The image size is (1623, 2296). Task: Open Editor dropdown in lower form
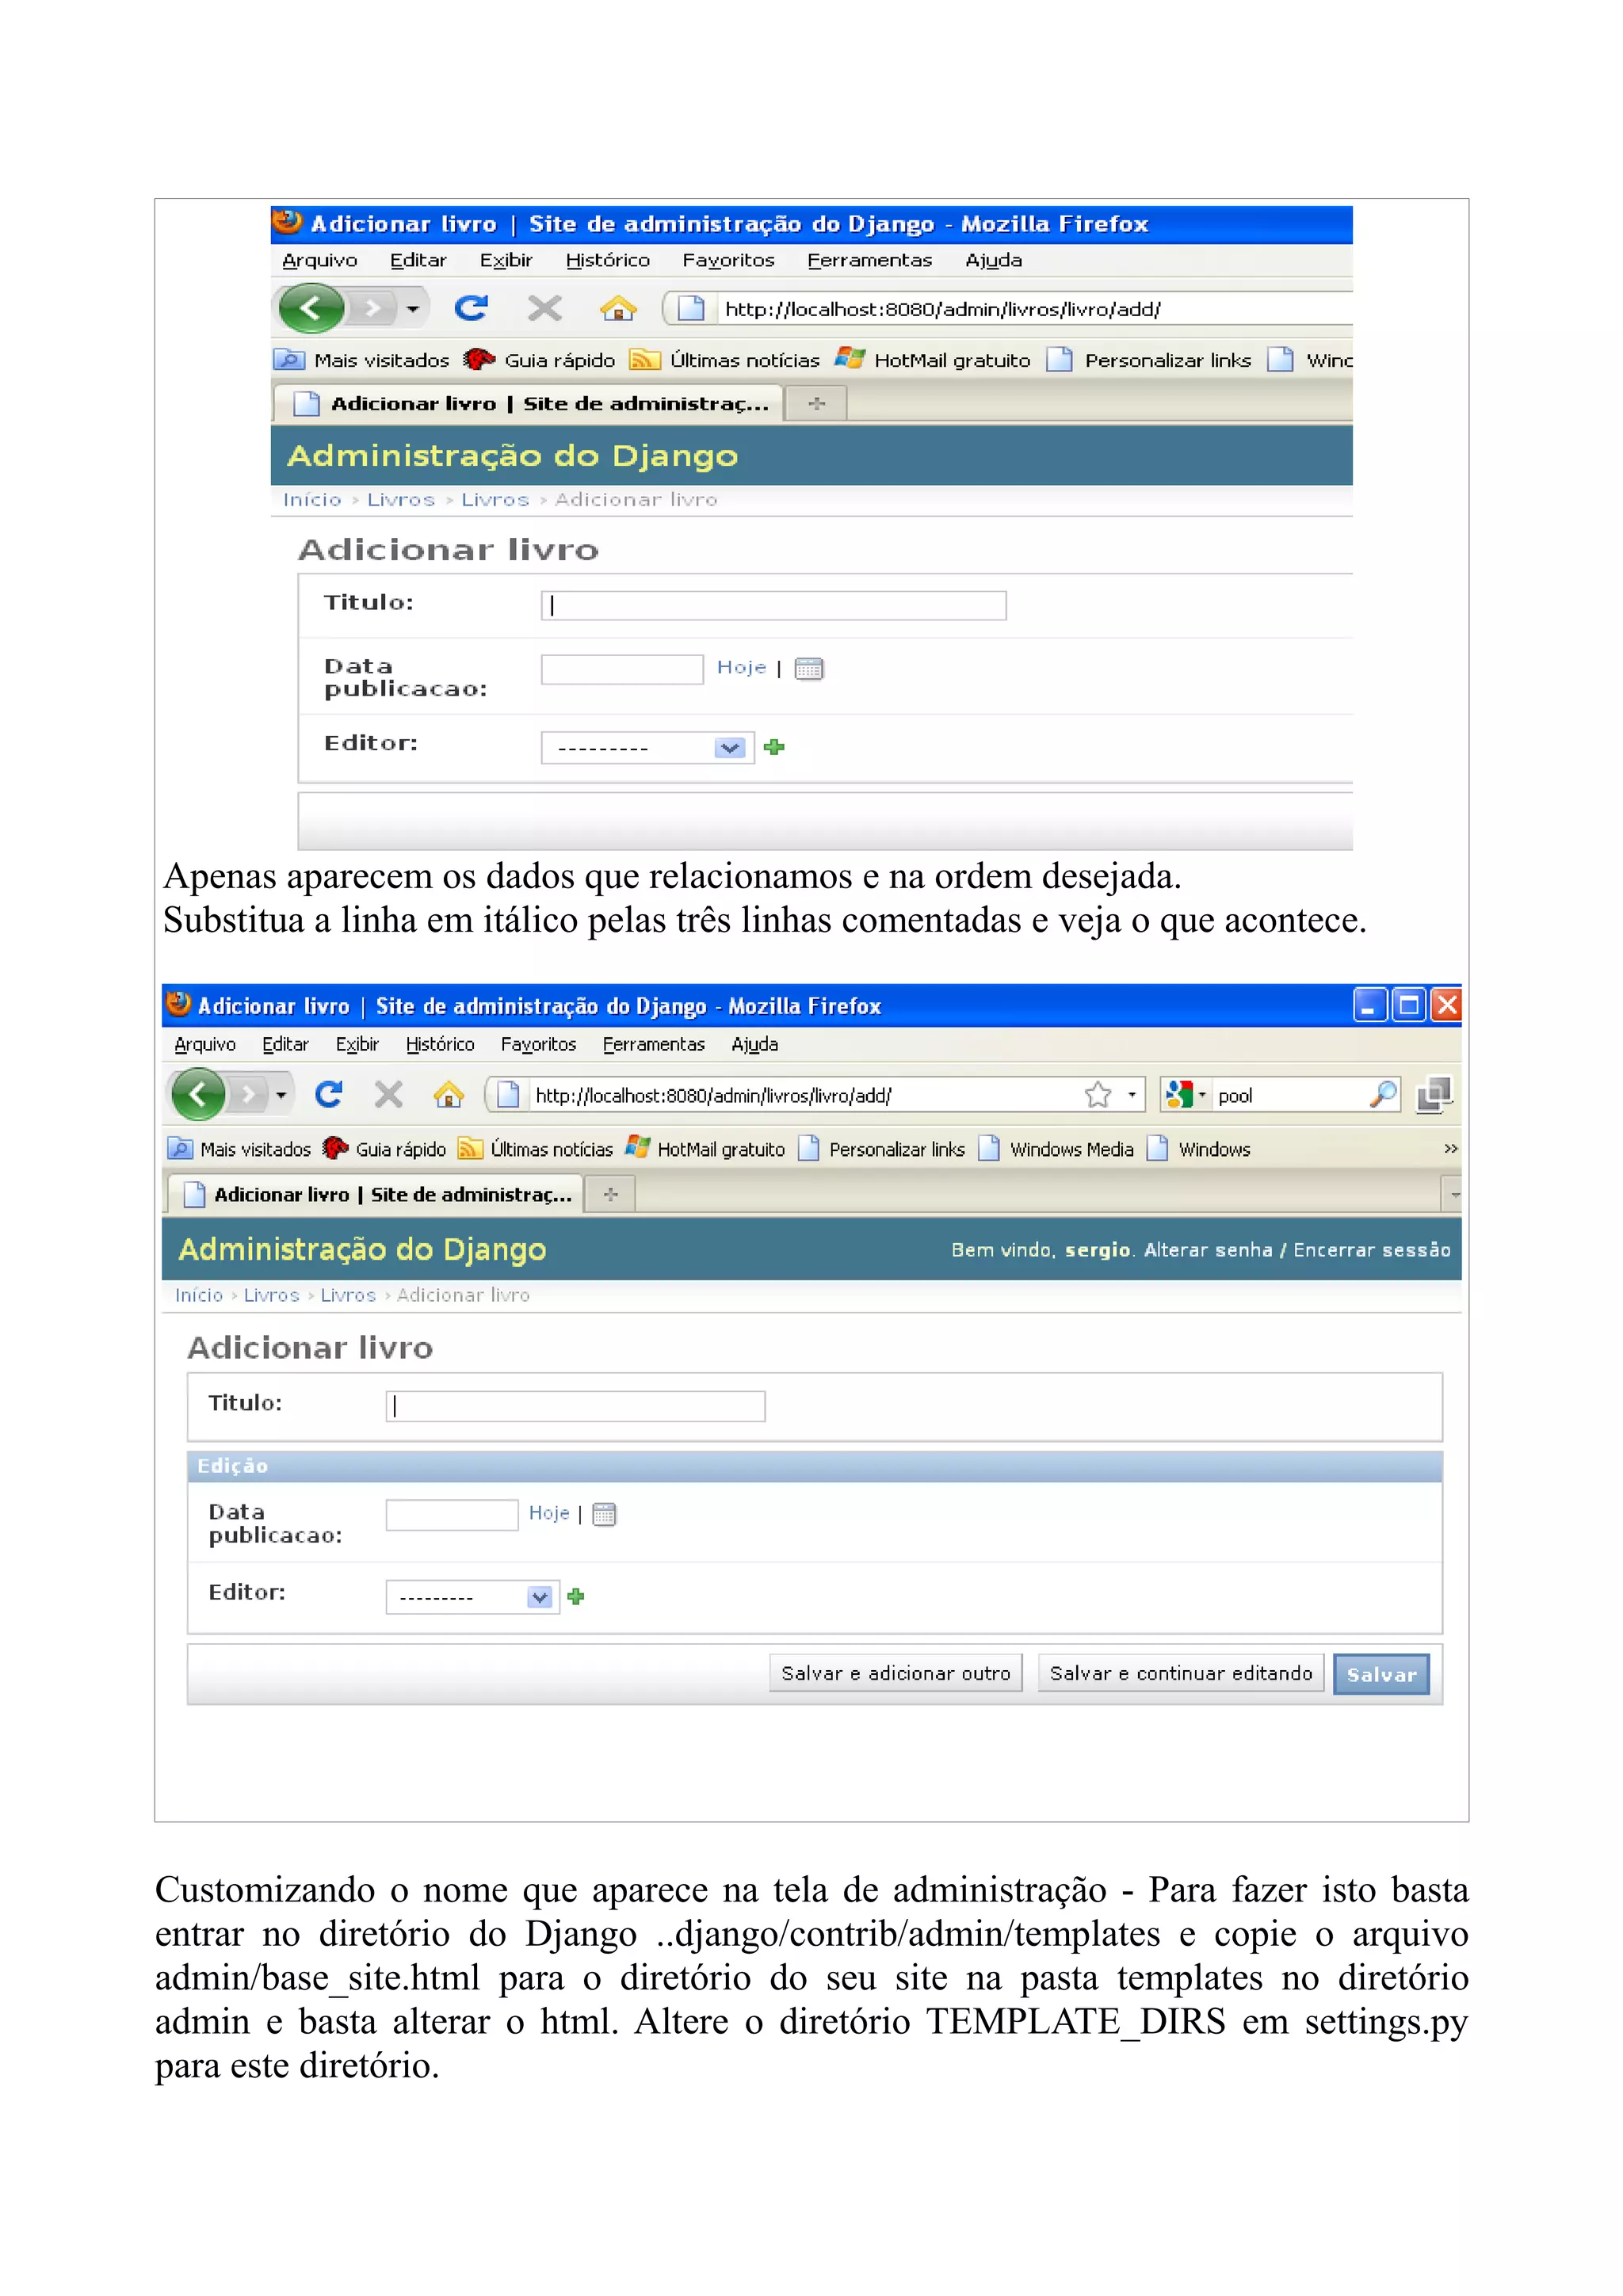click(x=472, y=1597)
